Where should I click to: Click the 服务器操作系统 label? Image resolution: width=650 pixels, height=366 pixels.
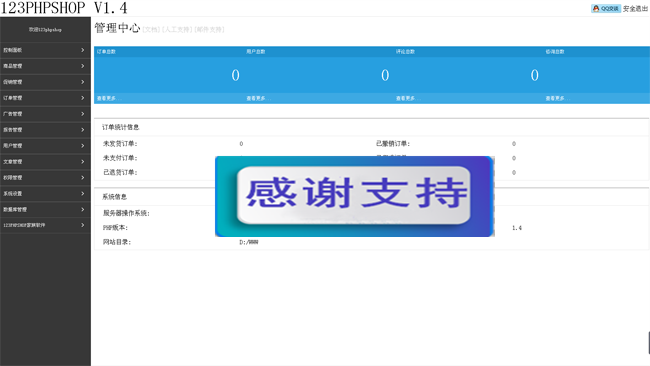[126, 213]
